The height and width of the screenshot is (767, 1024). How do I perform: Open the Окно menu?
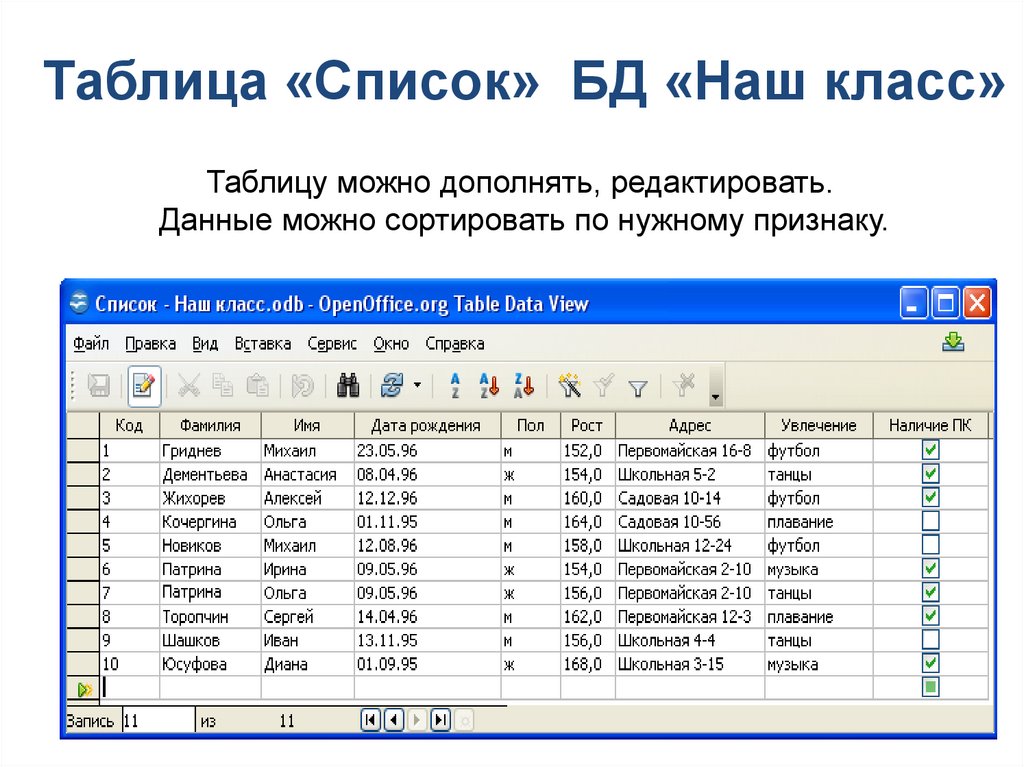[391, 344]
